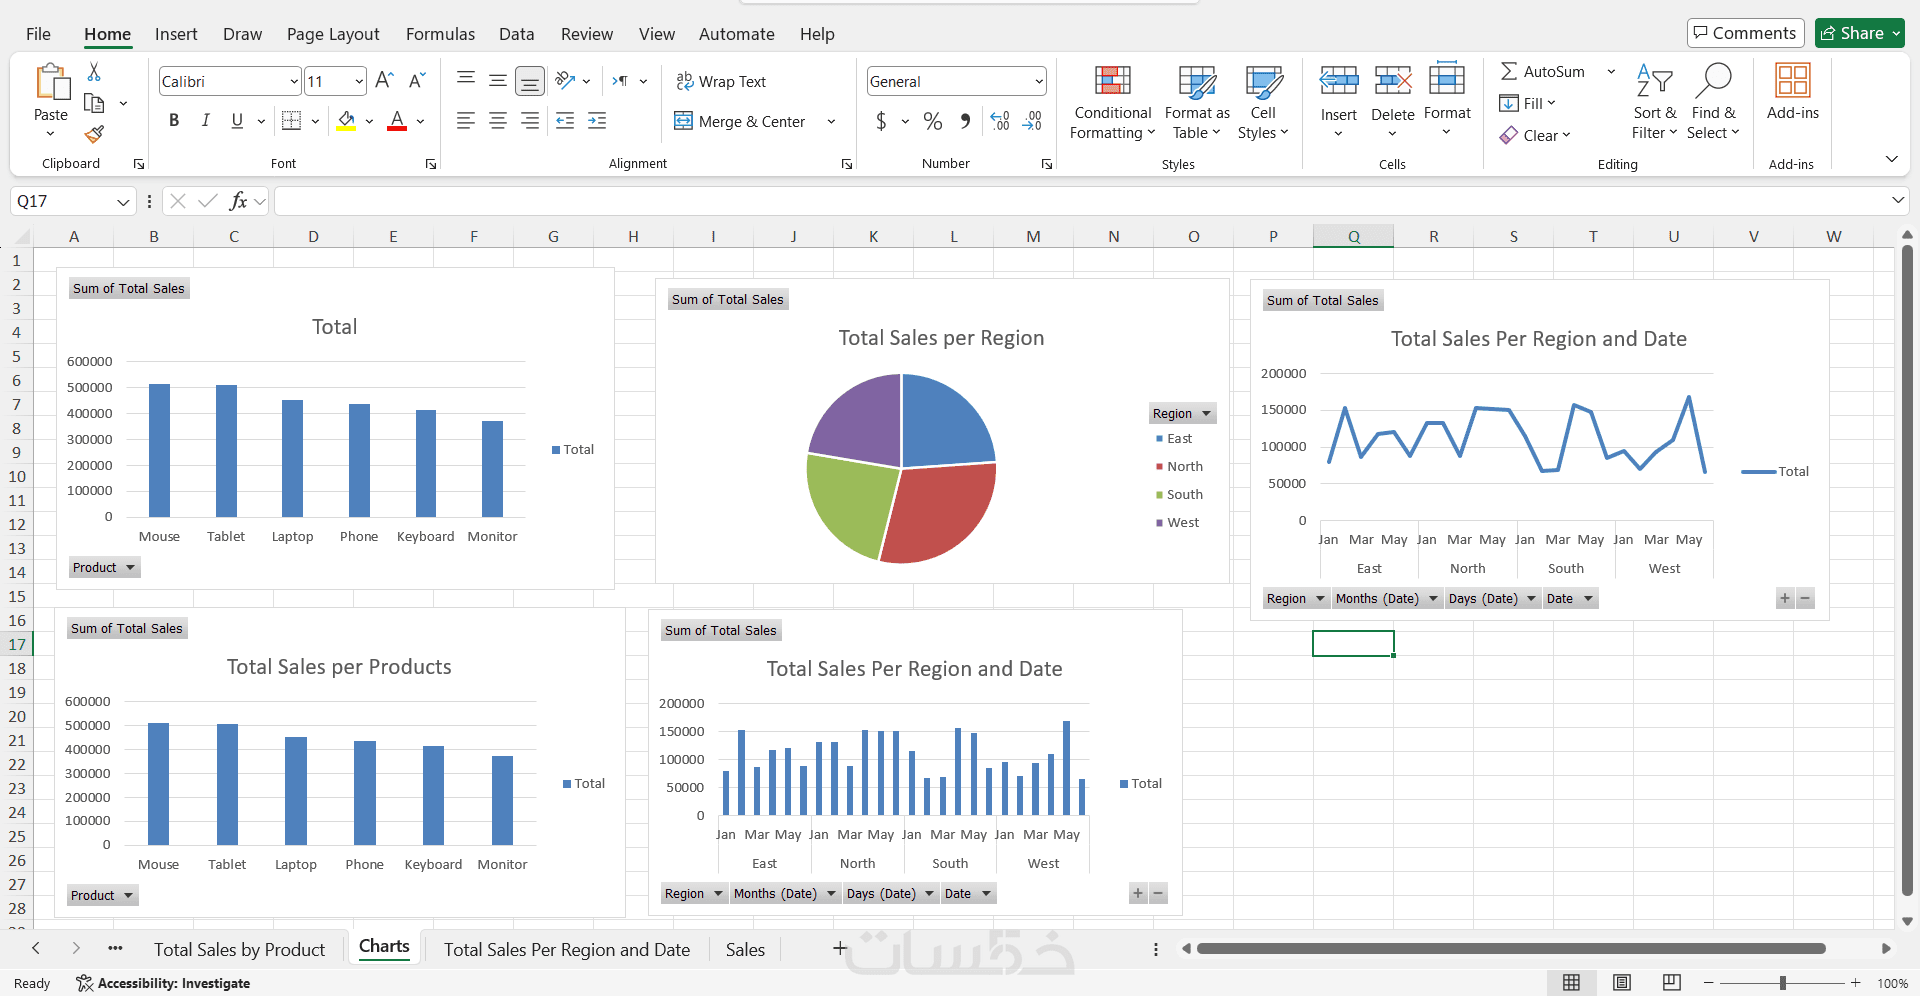Toggle Underline formatting
This screenshot has height=996, width=1920.
click(237, 121)
